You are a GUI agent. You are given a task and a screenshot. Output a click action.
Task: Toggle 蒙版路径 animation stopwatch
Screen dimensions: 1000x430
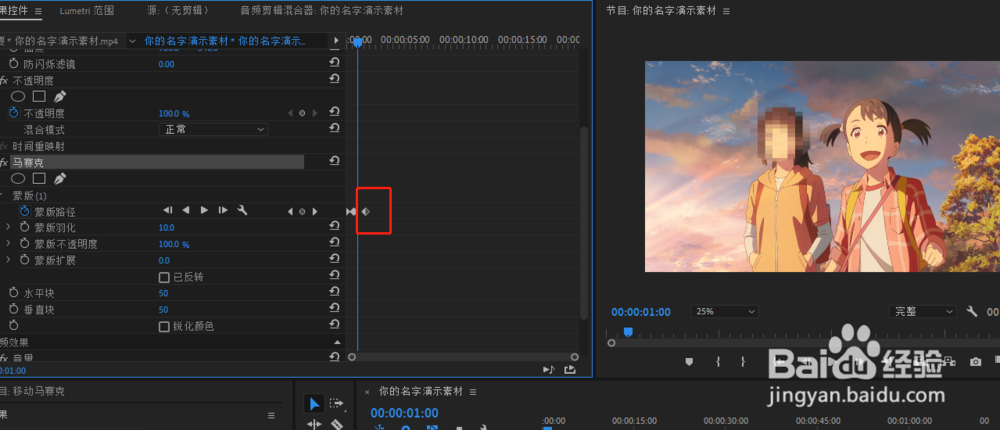tap(25, 211)
